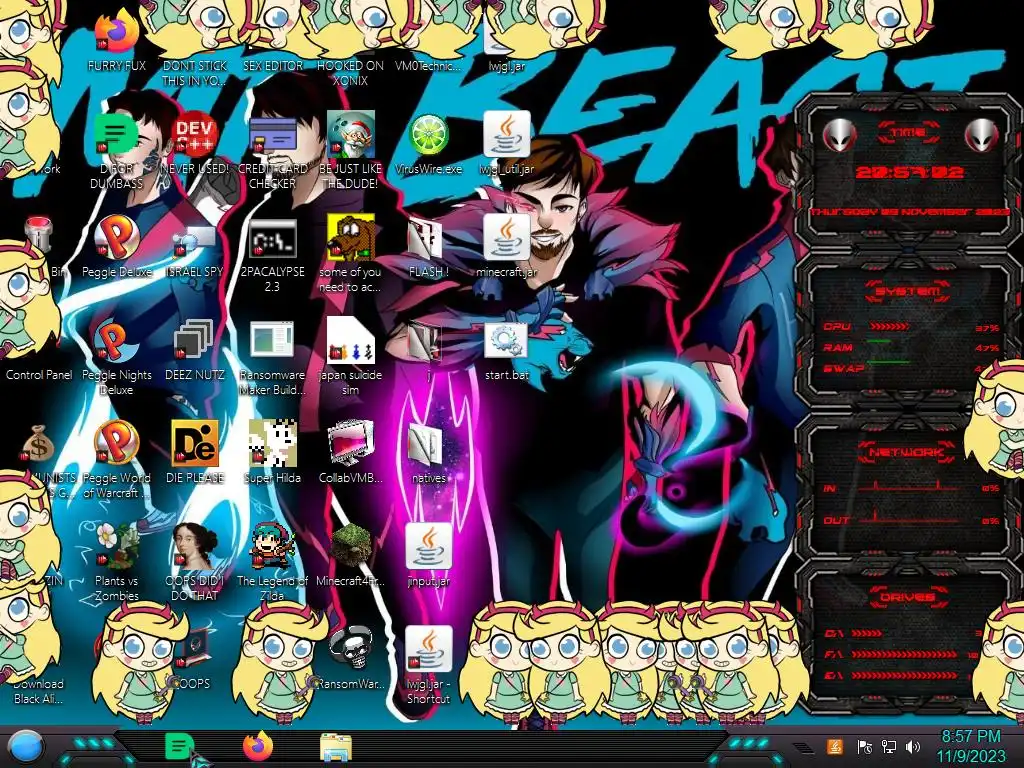Open japan suicide sim shortcut
This screenshot has height=768, width=1024.
351,341
